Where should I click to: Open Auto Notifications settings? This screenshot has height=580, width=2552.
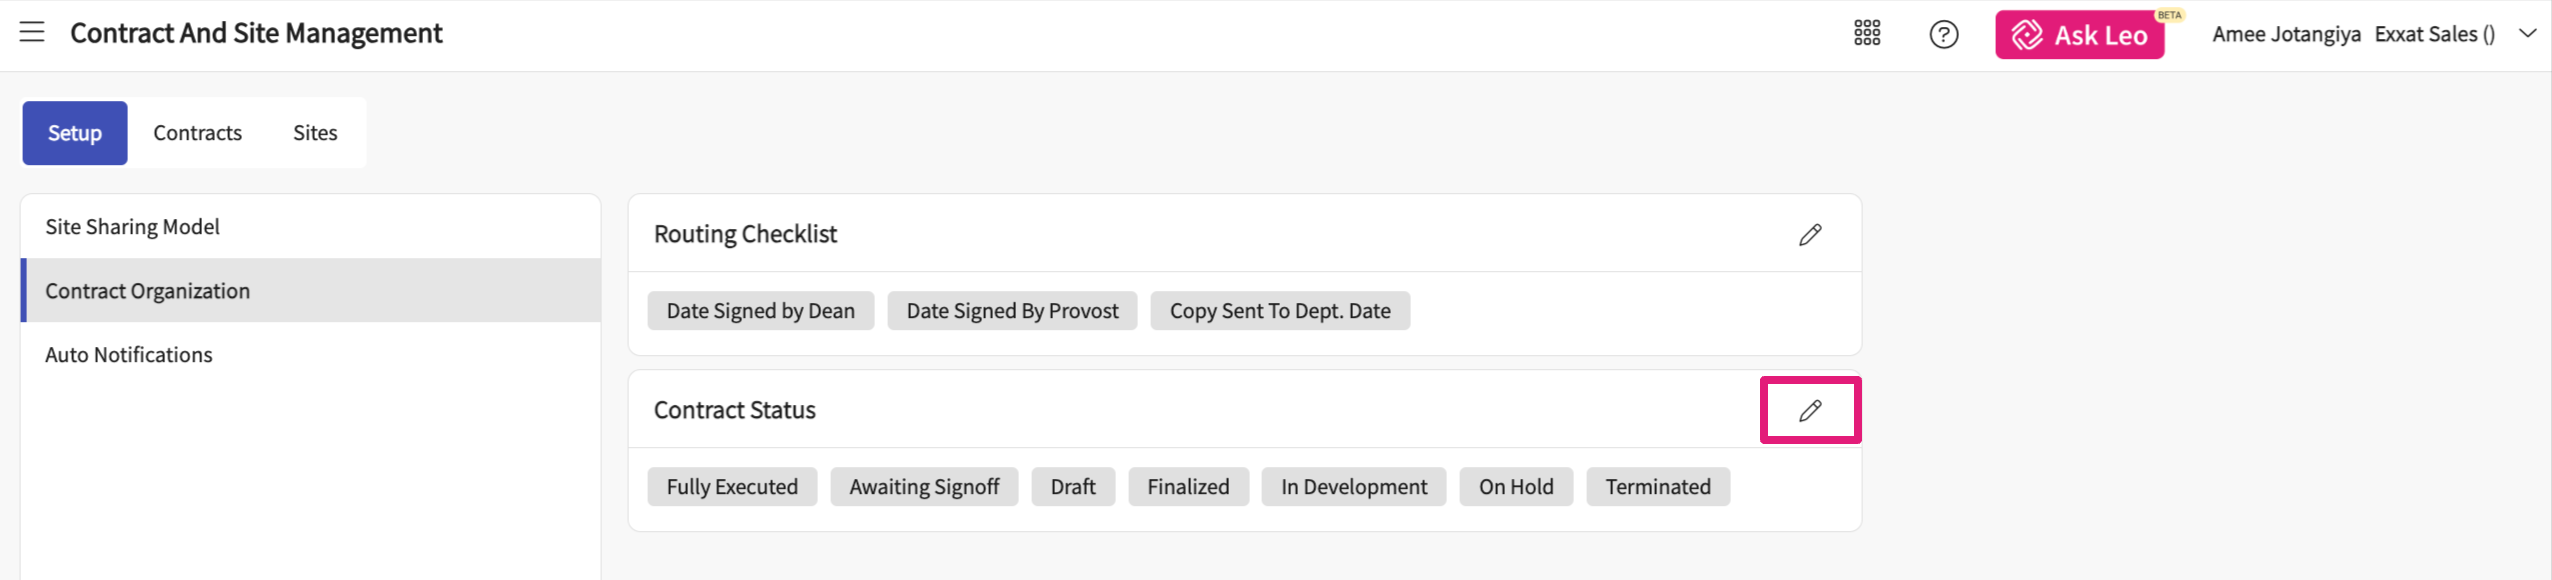click(x=129, y=355)
